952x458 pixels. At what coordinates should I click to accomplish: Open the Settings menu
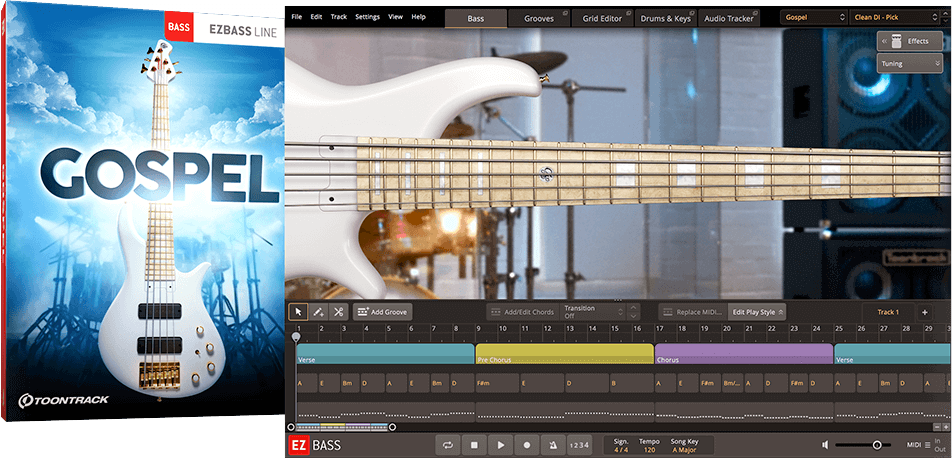point(367,17)
